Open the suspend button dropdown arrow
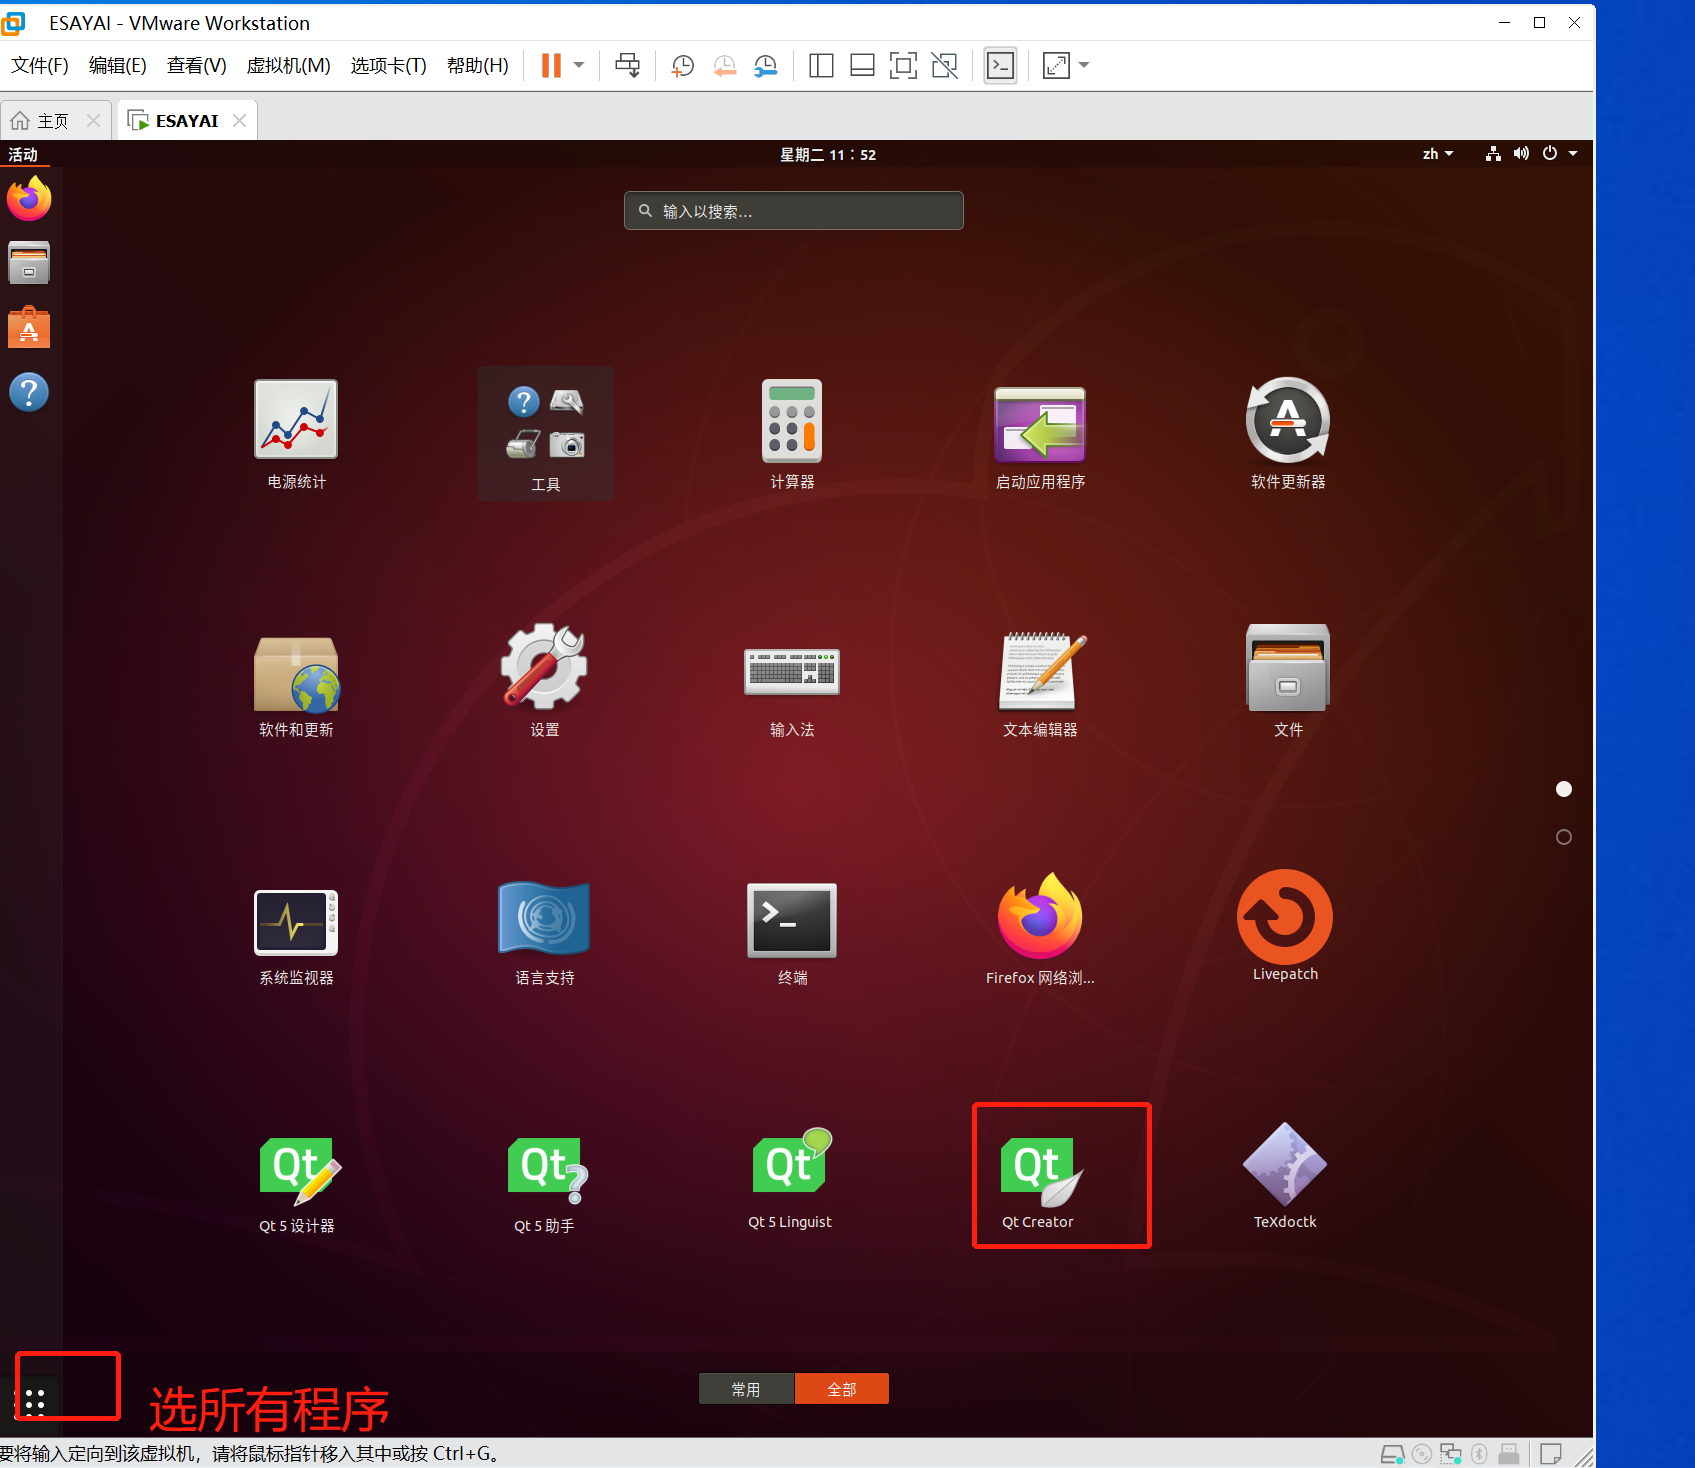Image resolution: width=1695 pixels, height=1468 pixels. pos(578,65)
